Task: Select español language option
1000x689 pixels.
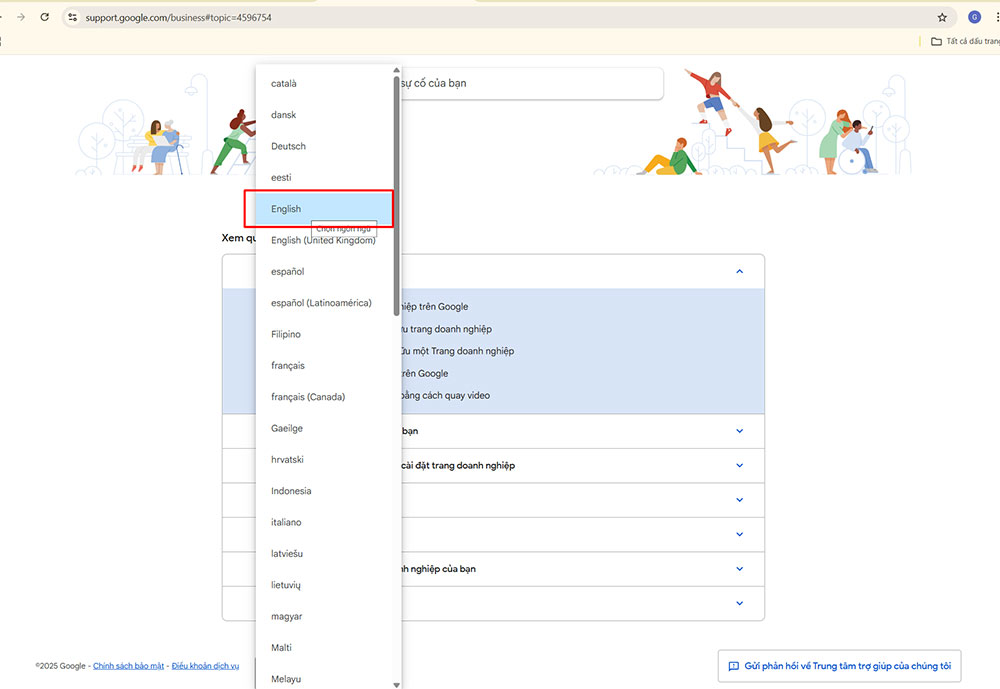Action: tap(325, 272)
